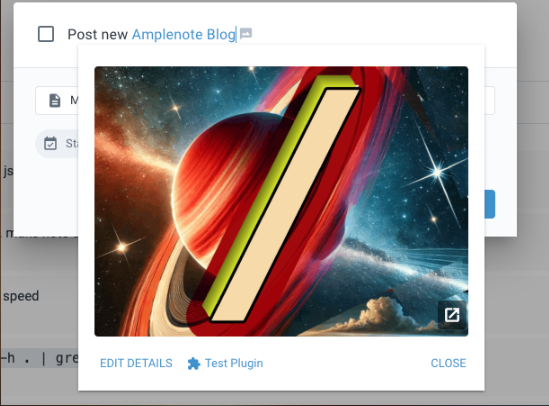Place cursor in the "Post new" task text
The height and width of the screenshot is (406, 549).
coord(97,34)
